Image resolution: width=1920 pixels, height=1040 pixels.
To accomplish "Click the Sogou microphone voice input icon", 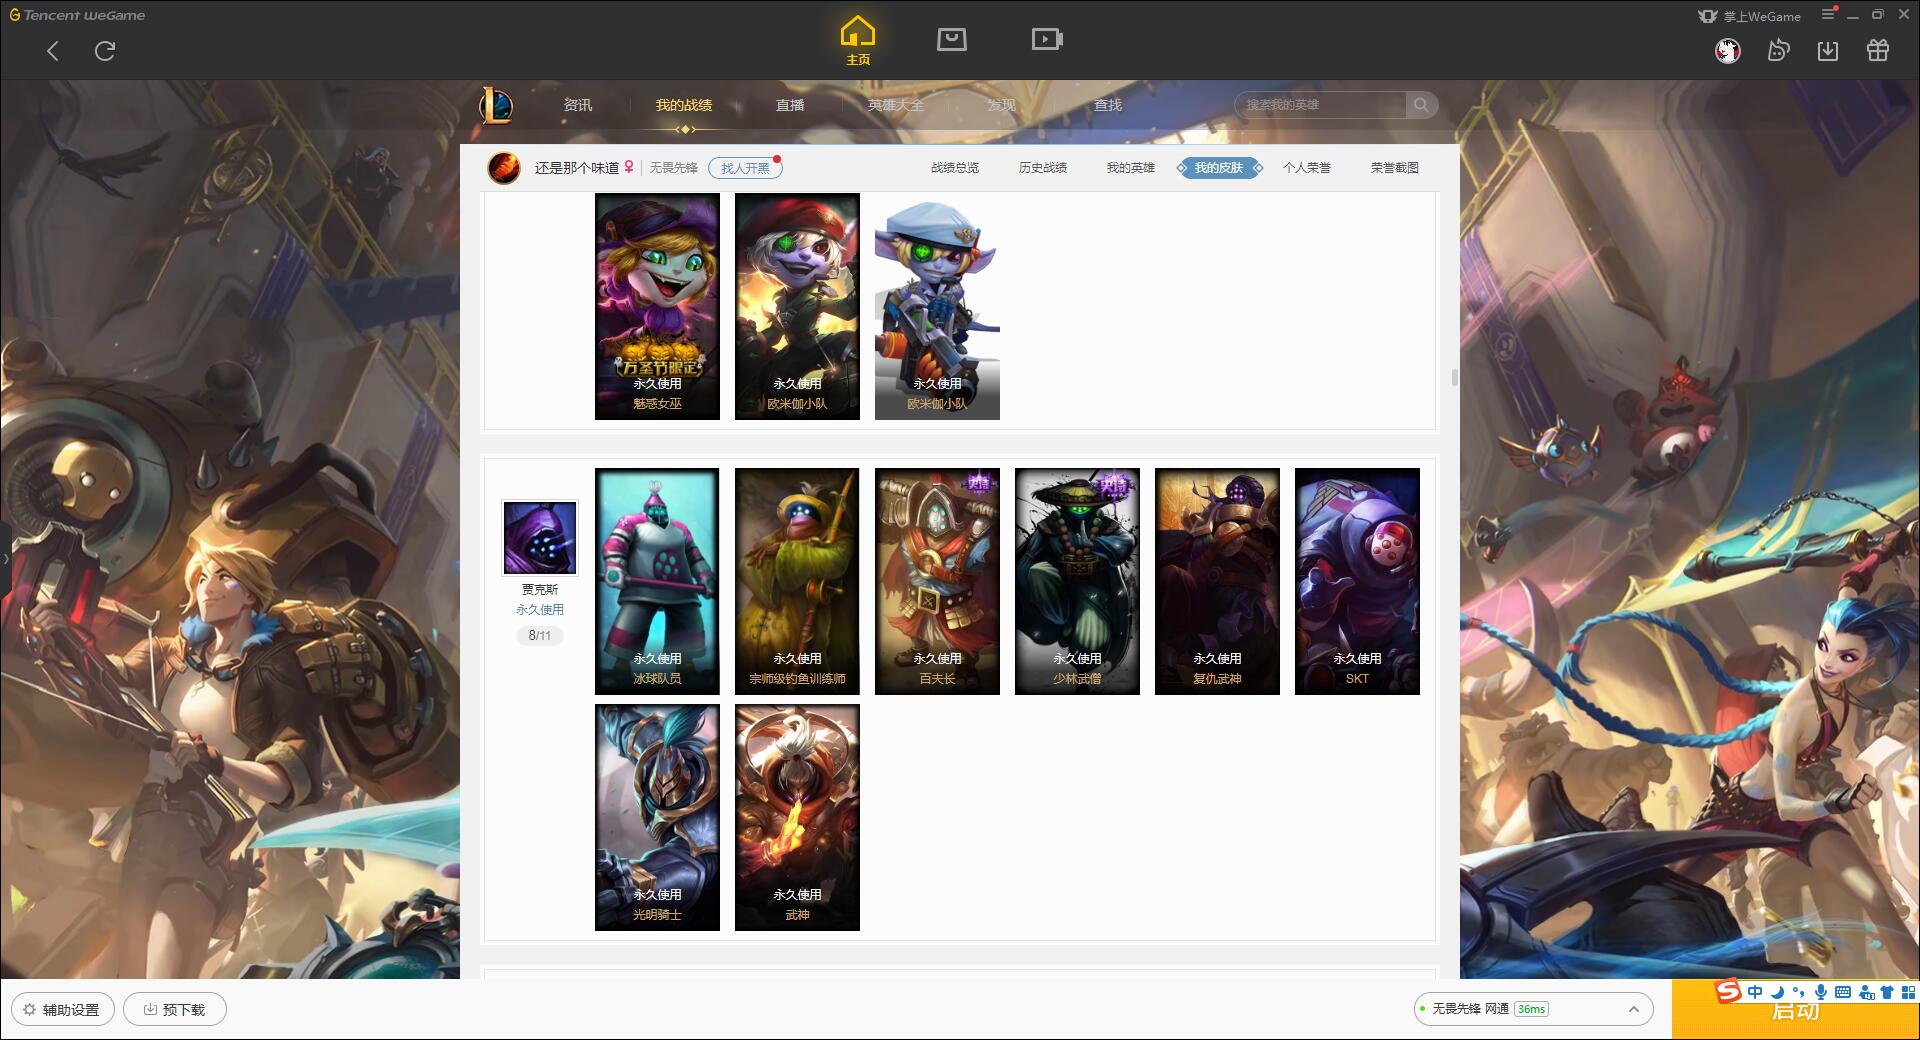I will pyautogui.click(x=1821, y=992).
